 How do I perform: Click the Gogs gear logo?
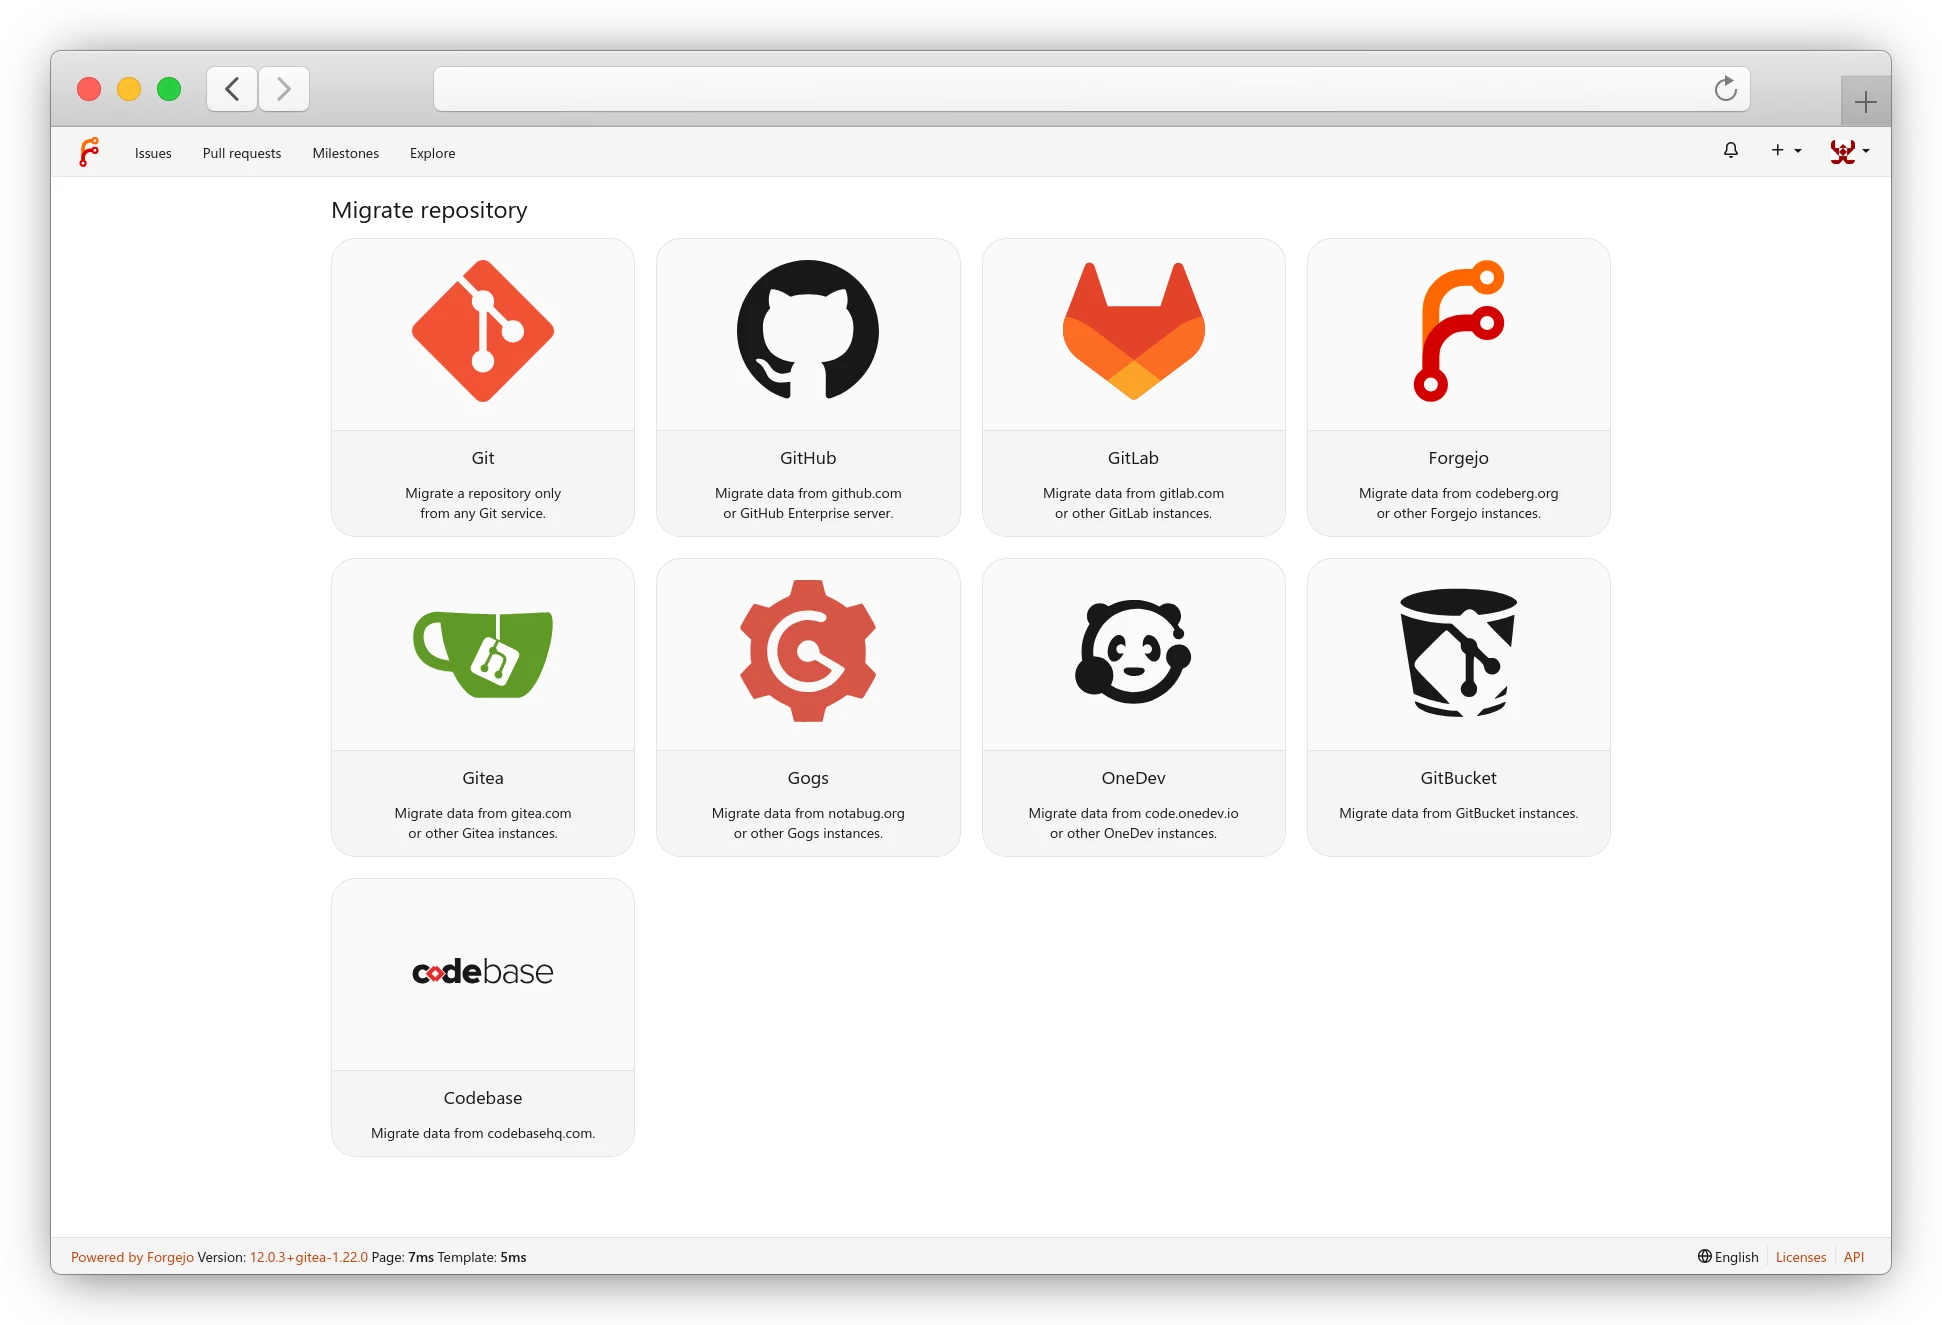click(x=808, y=651)
